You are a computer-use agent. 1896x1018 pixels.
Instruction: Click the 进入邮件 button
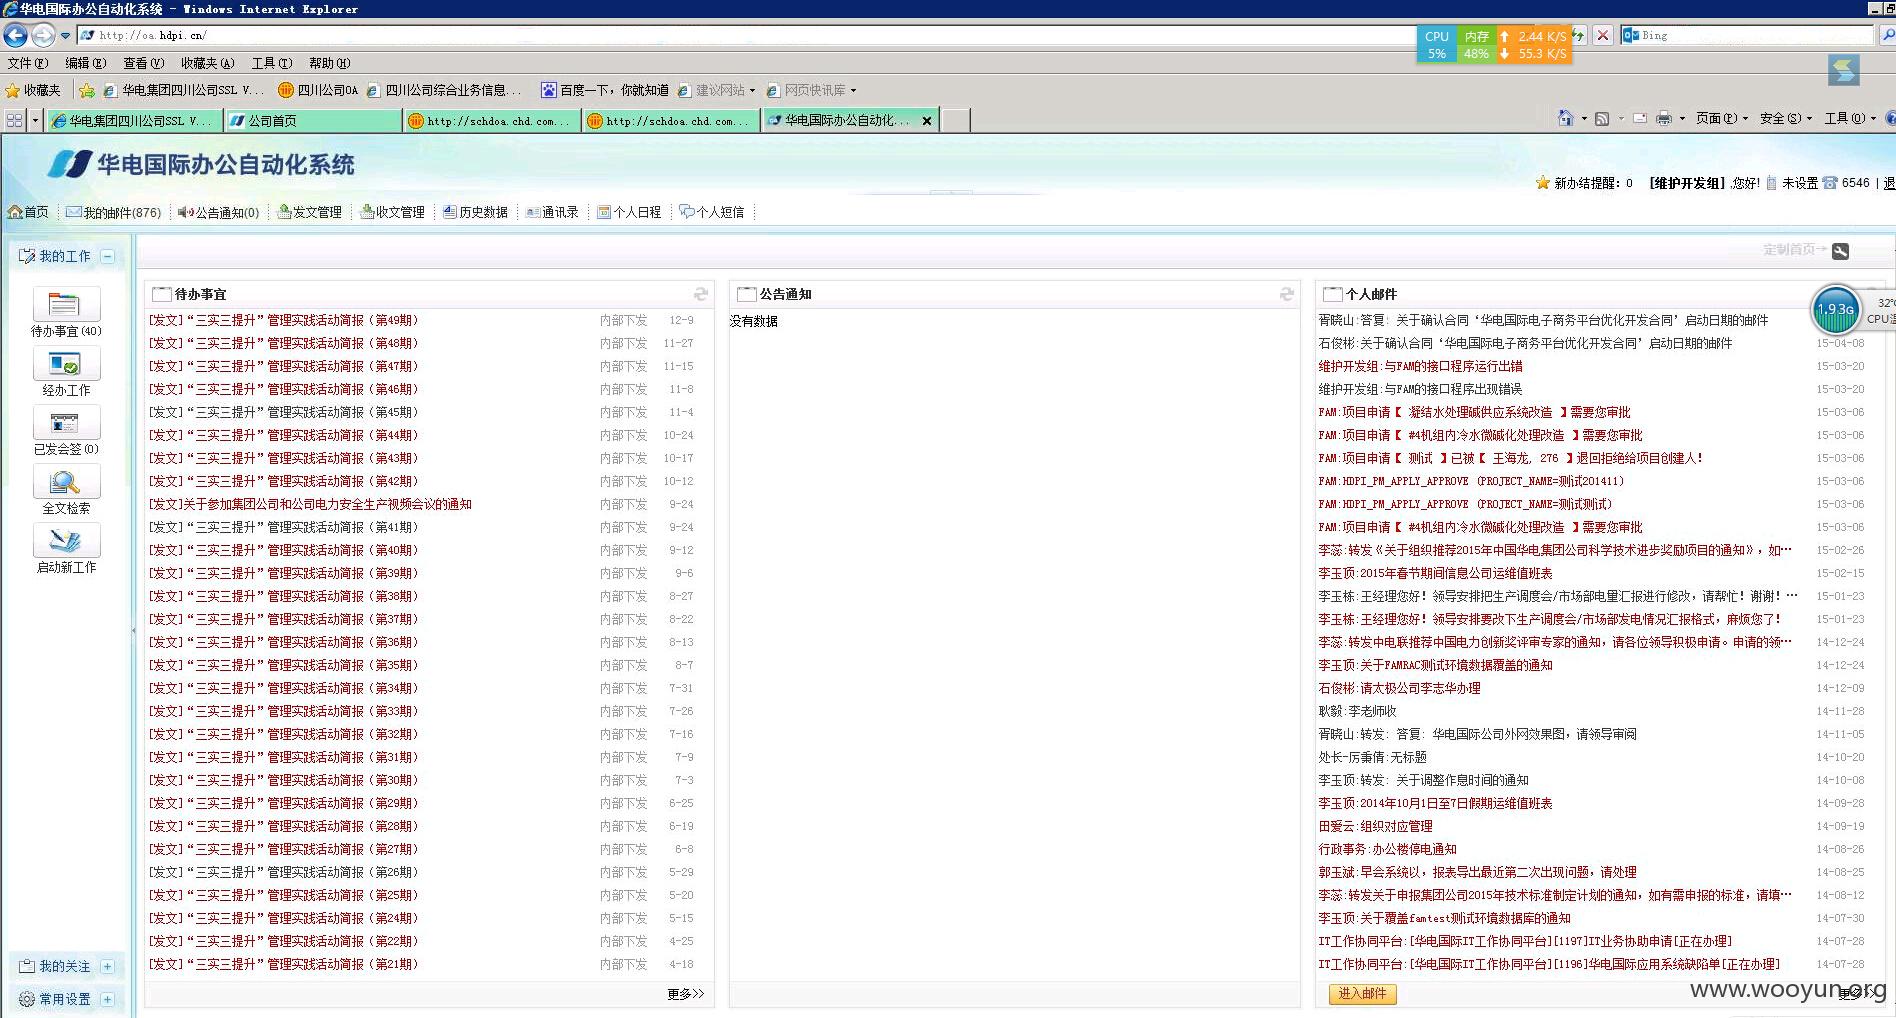click(x=1362, y=993)
